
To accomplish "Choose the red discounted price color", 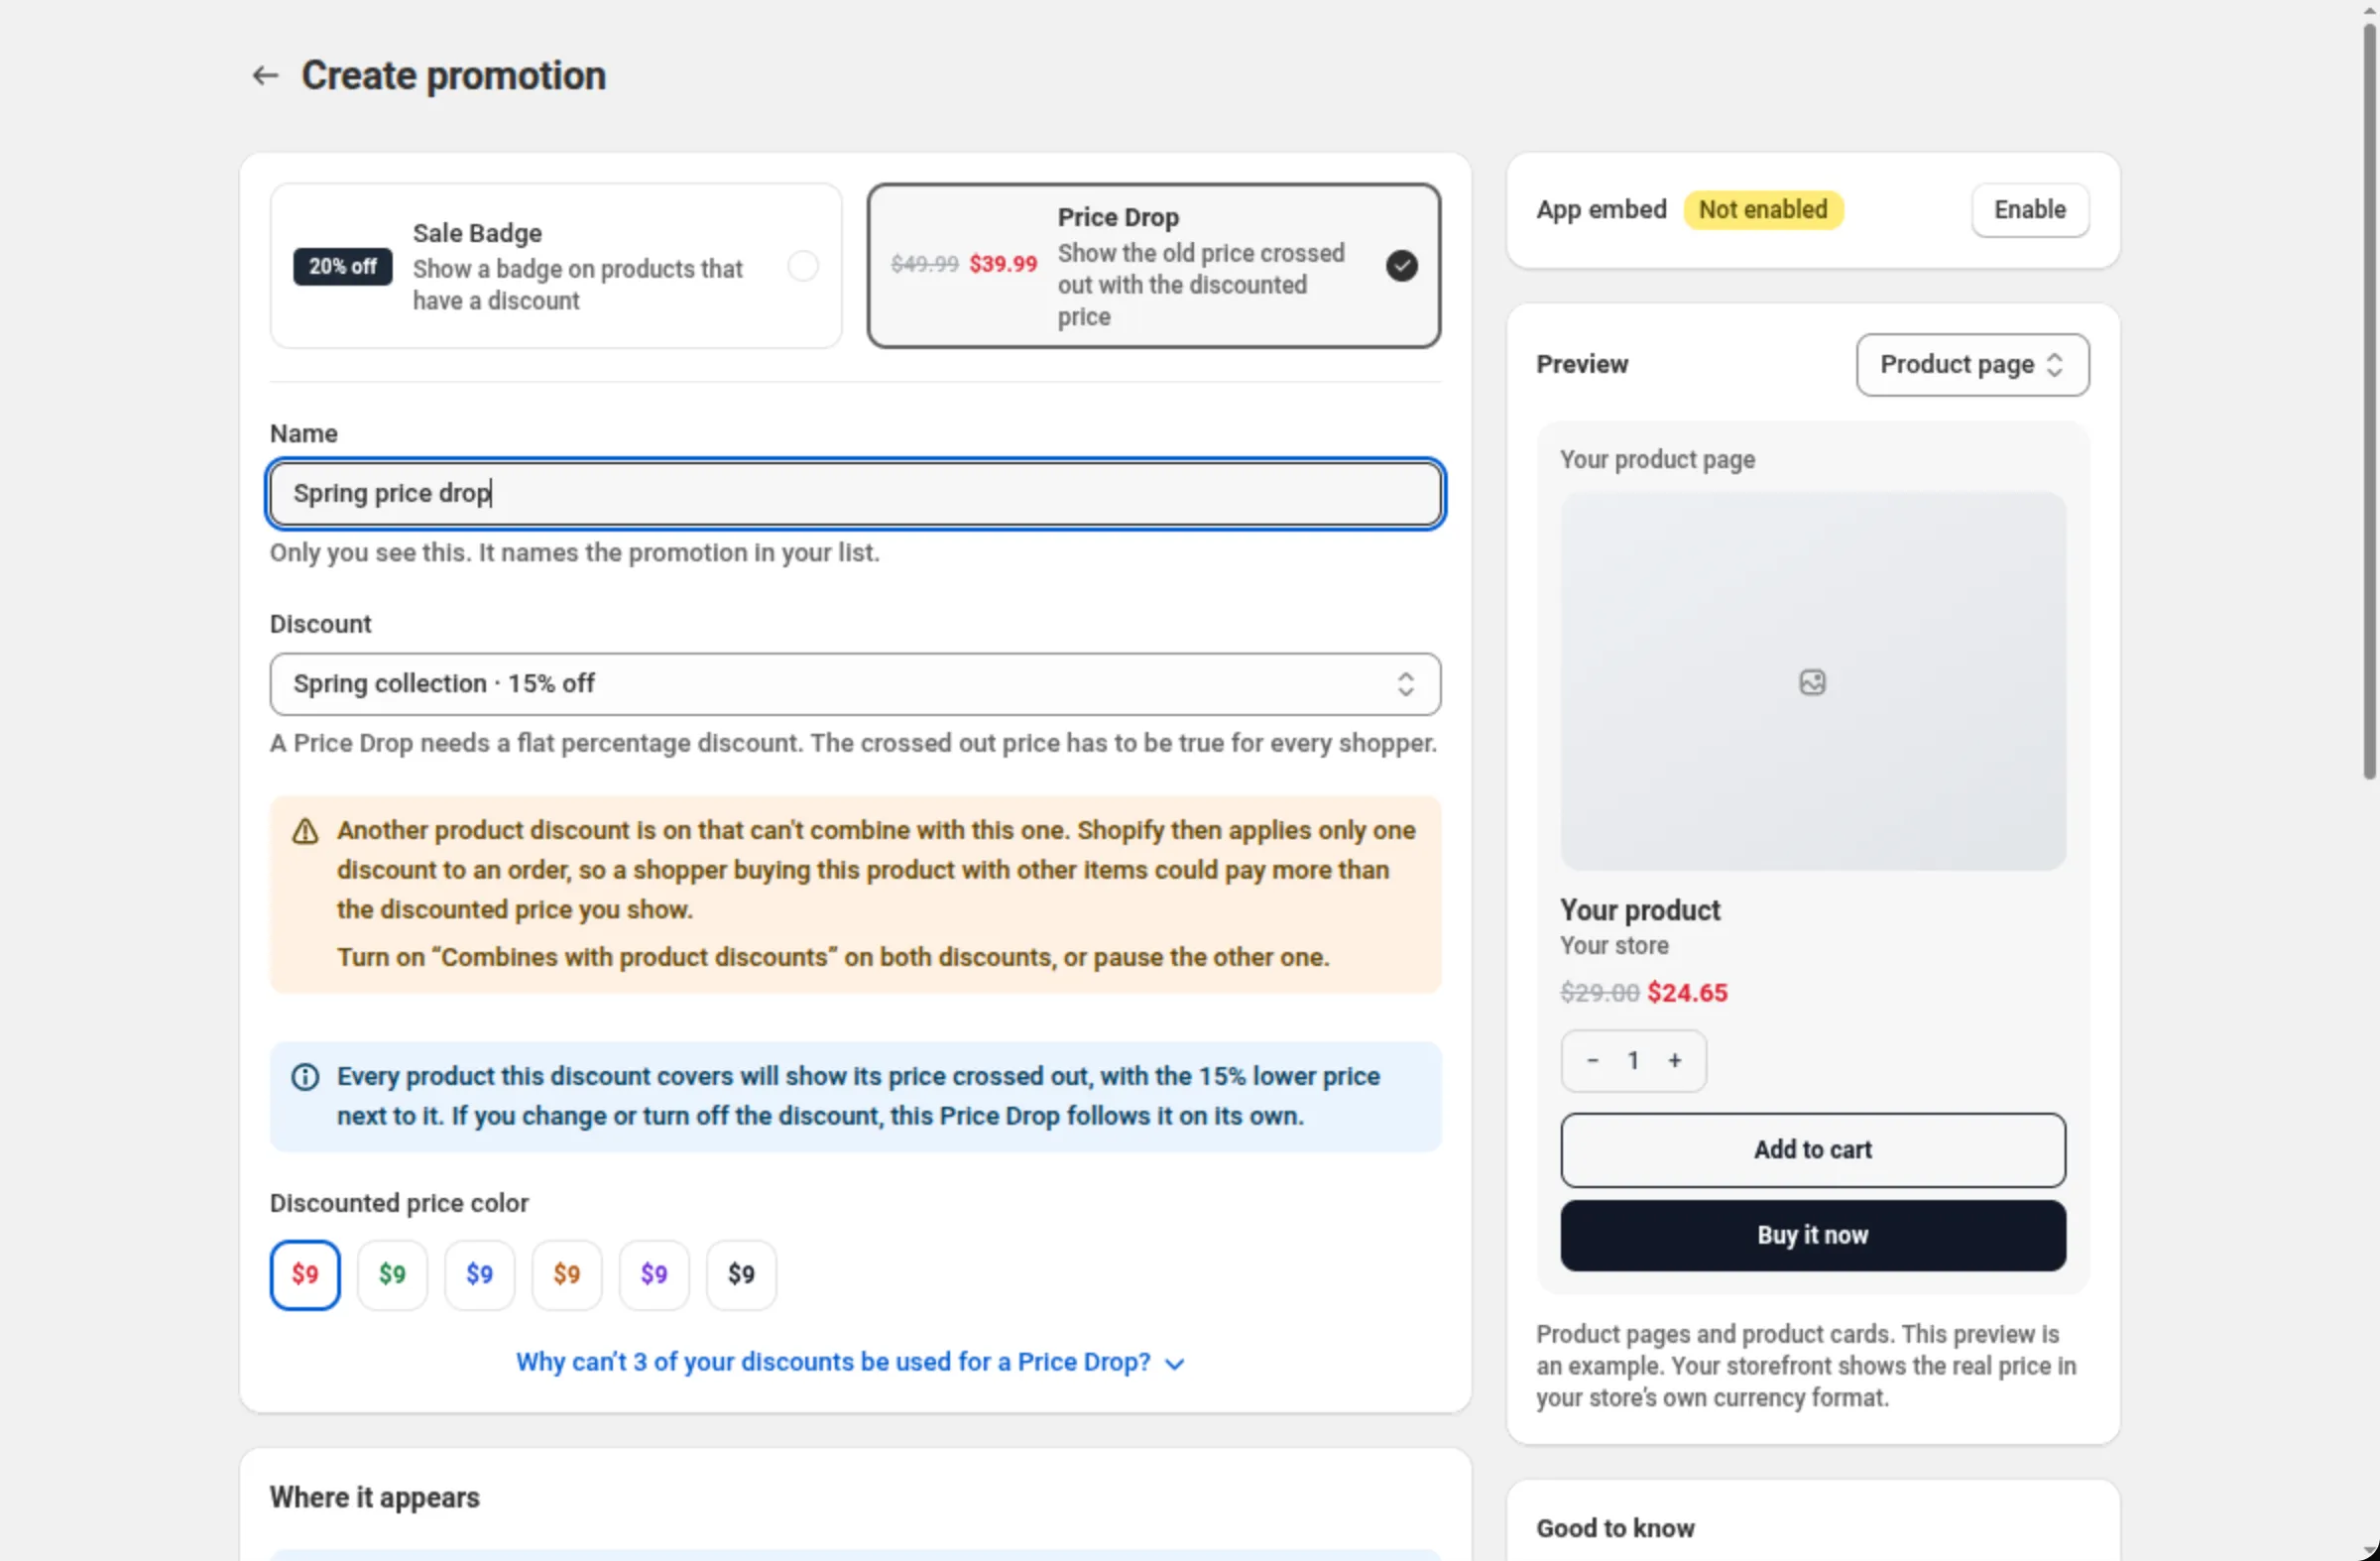I will (x=305, y=1275).
